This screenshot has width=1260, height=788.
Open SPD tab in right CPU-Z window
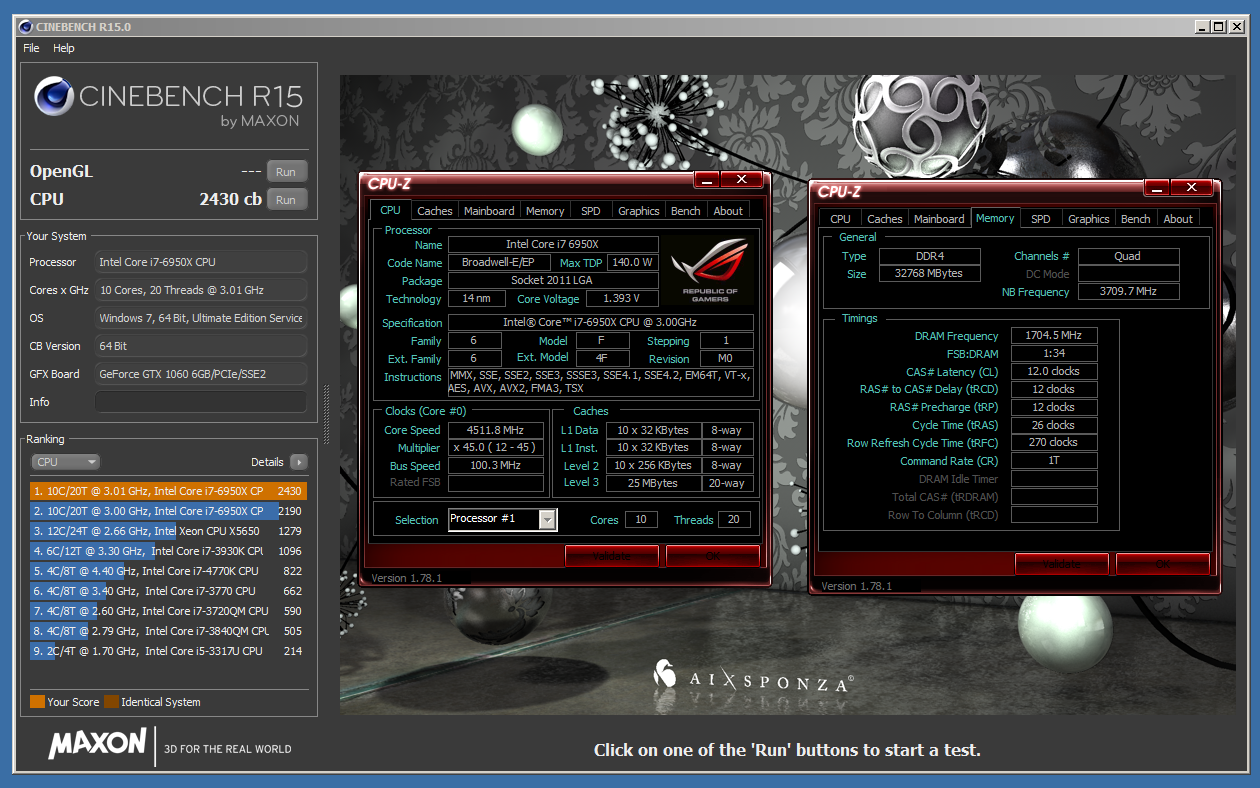tap(1041, 219)
